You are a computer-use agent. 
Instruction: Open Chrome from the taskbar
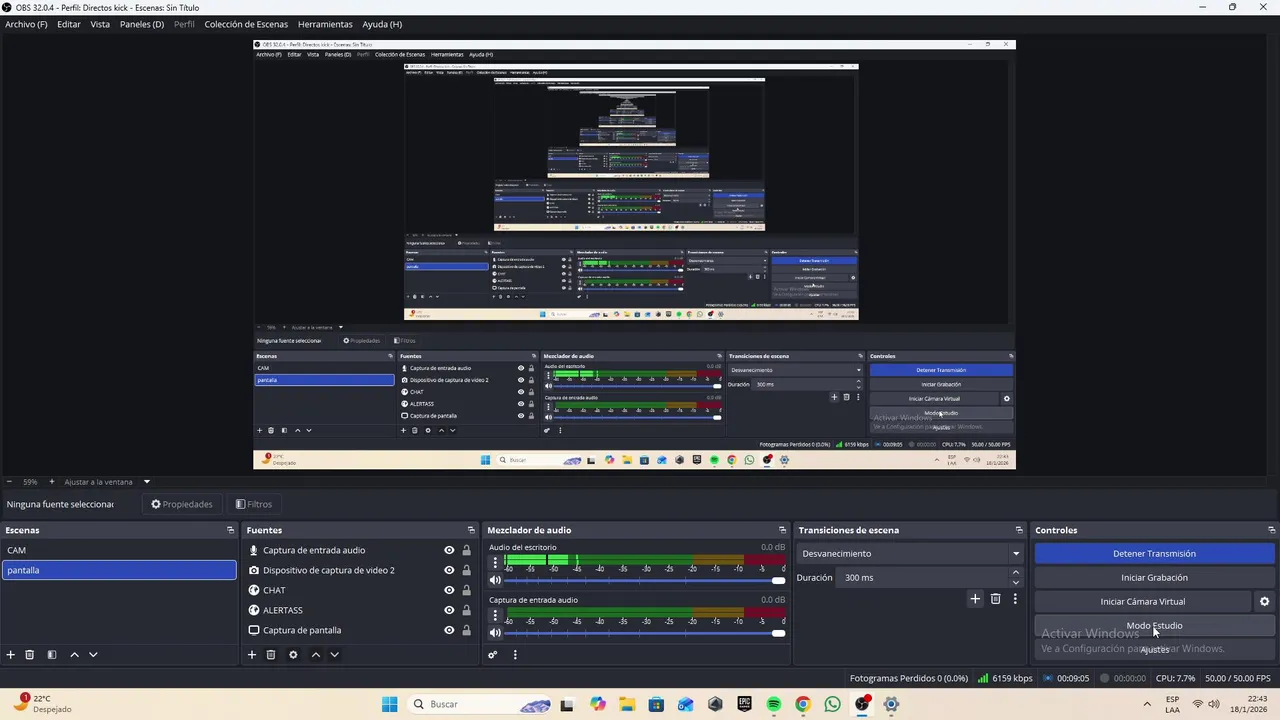pos(802,704)
